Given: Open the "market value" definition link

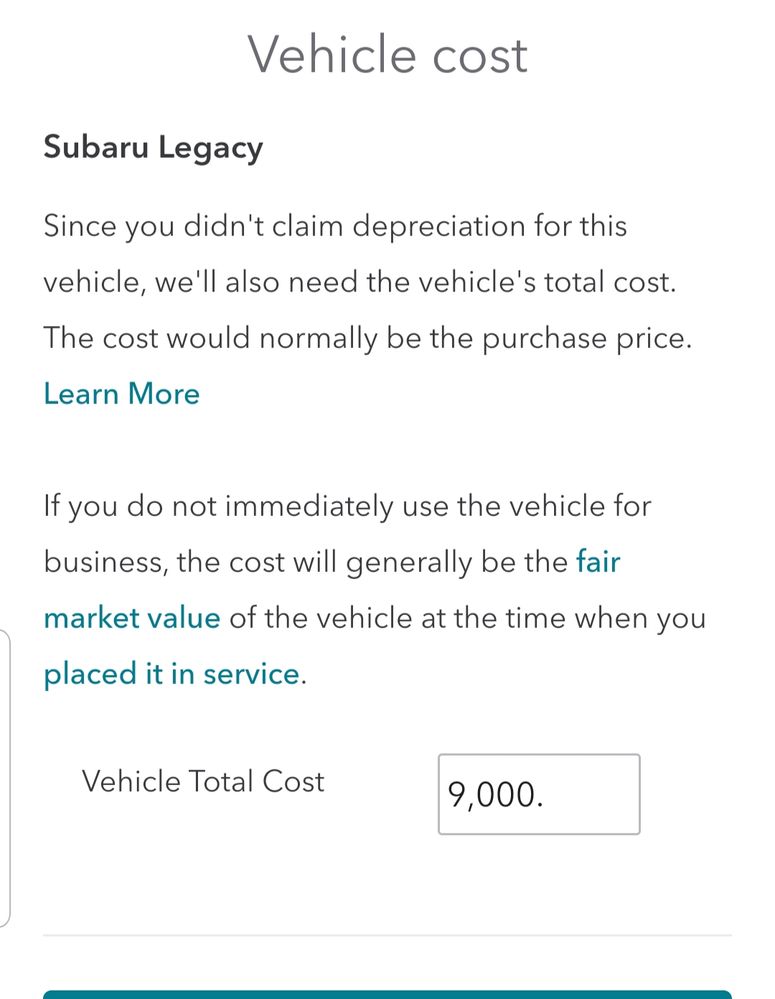Looking at the screenshot, I should (x=131, y=618).
